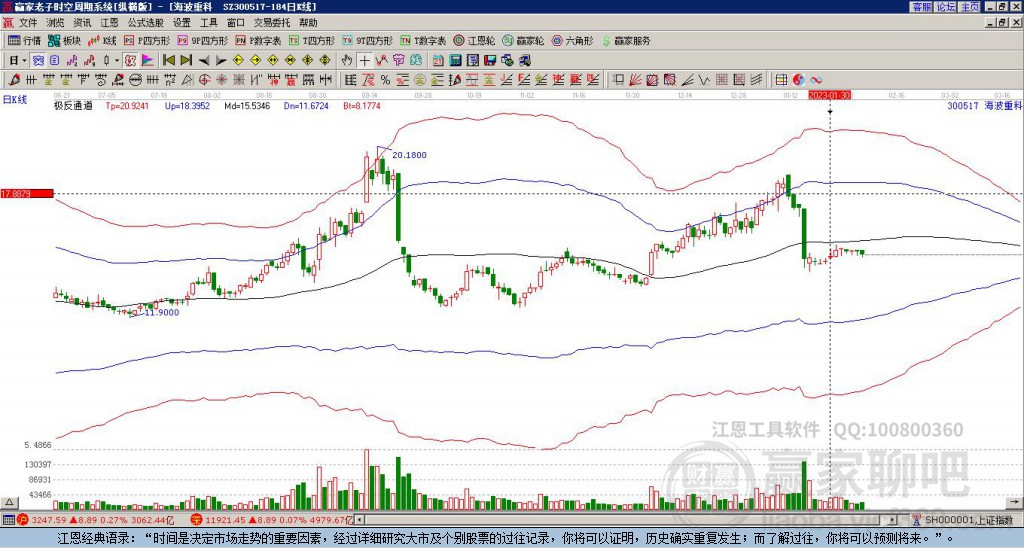Open the 行情 market quotes view
The image size is (1024, 548).
(x=24, y=41)
